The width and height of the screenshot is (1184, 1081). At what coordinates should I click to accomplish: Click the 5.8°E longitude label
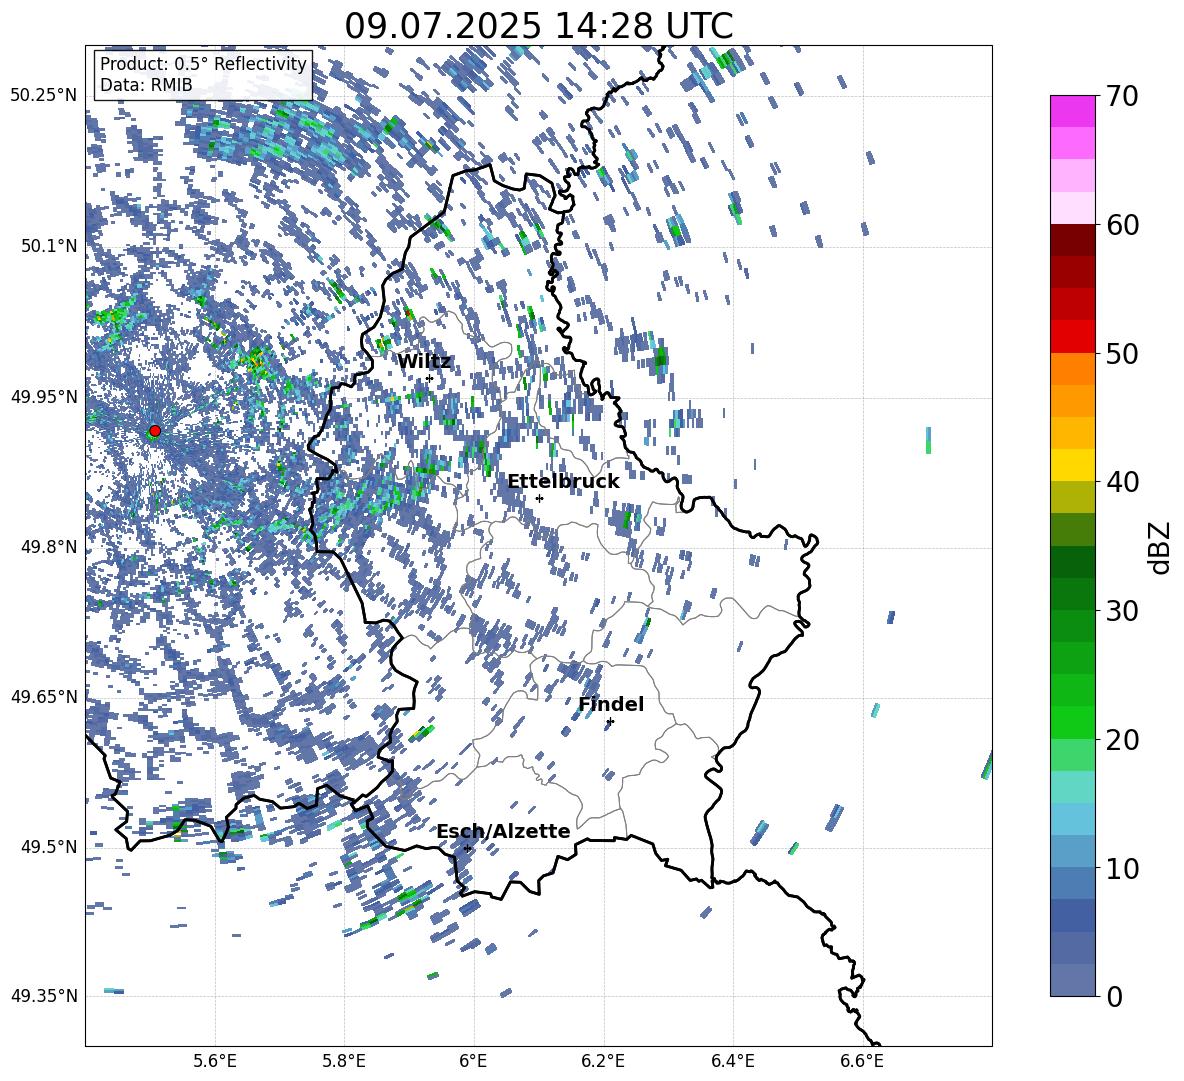click(344, 1061)
